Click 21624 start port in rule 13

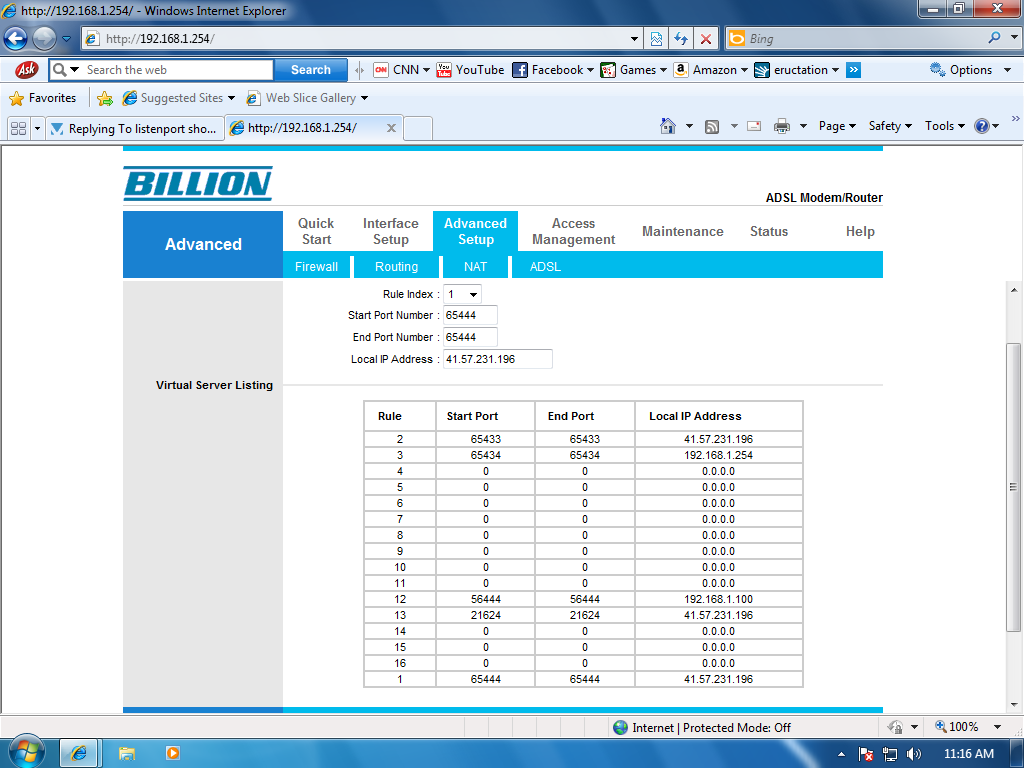click(485, 615)
